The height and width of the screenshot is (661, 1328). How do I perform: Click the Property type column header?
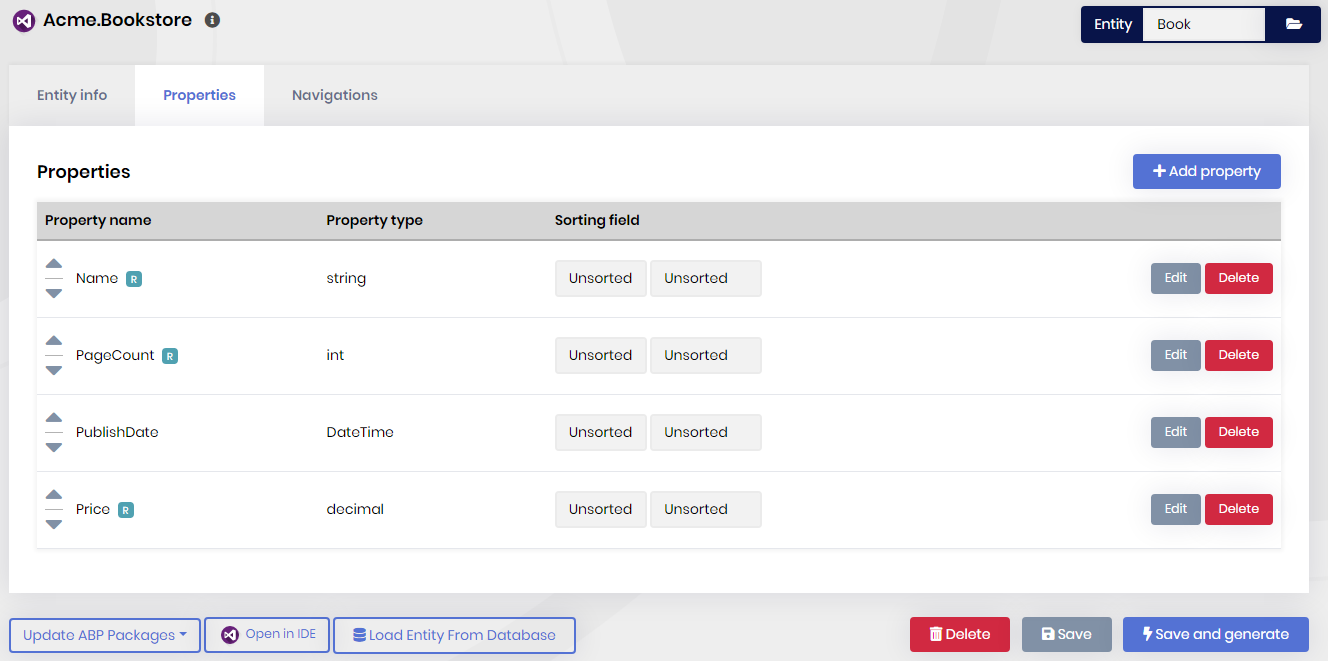(x=374, y=220)
